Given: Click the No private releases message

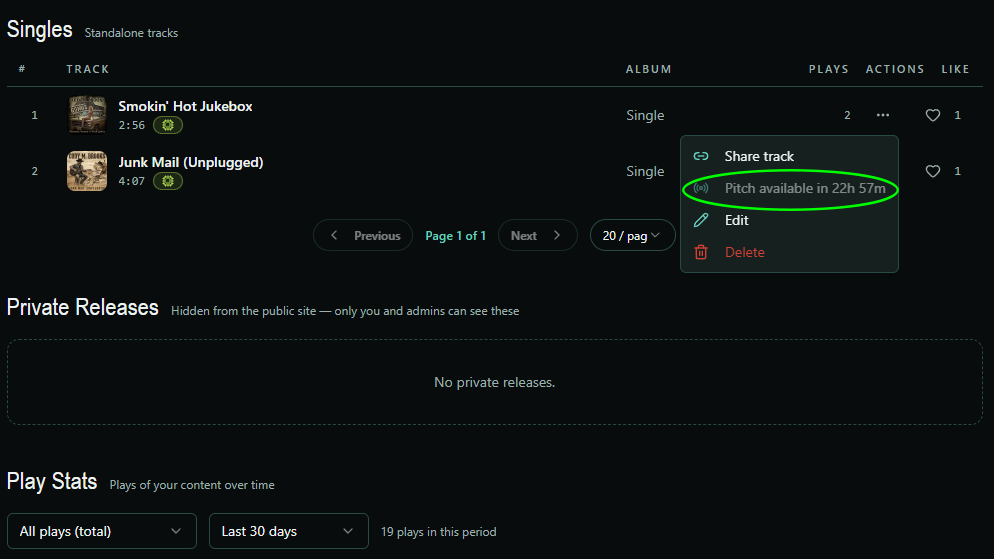Looking at the screenshot, I should [x=494, y=382].
